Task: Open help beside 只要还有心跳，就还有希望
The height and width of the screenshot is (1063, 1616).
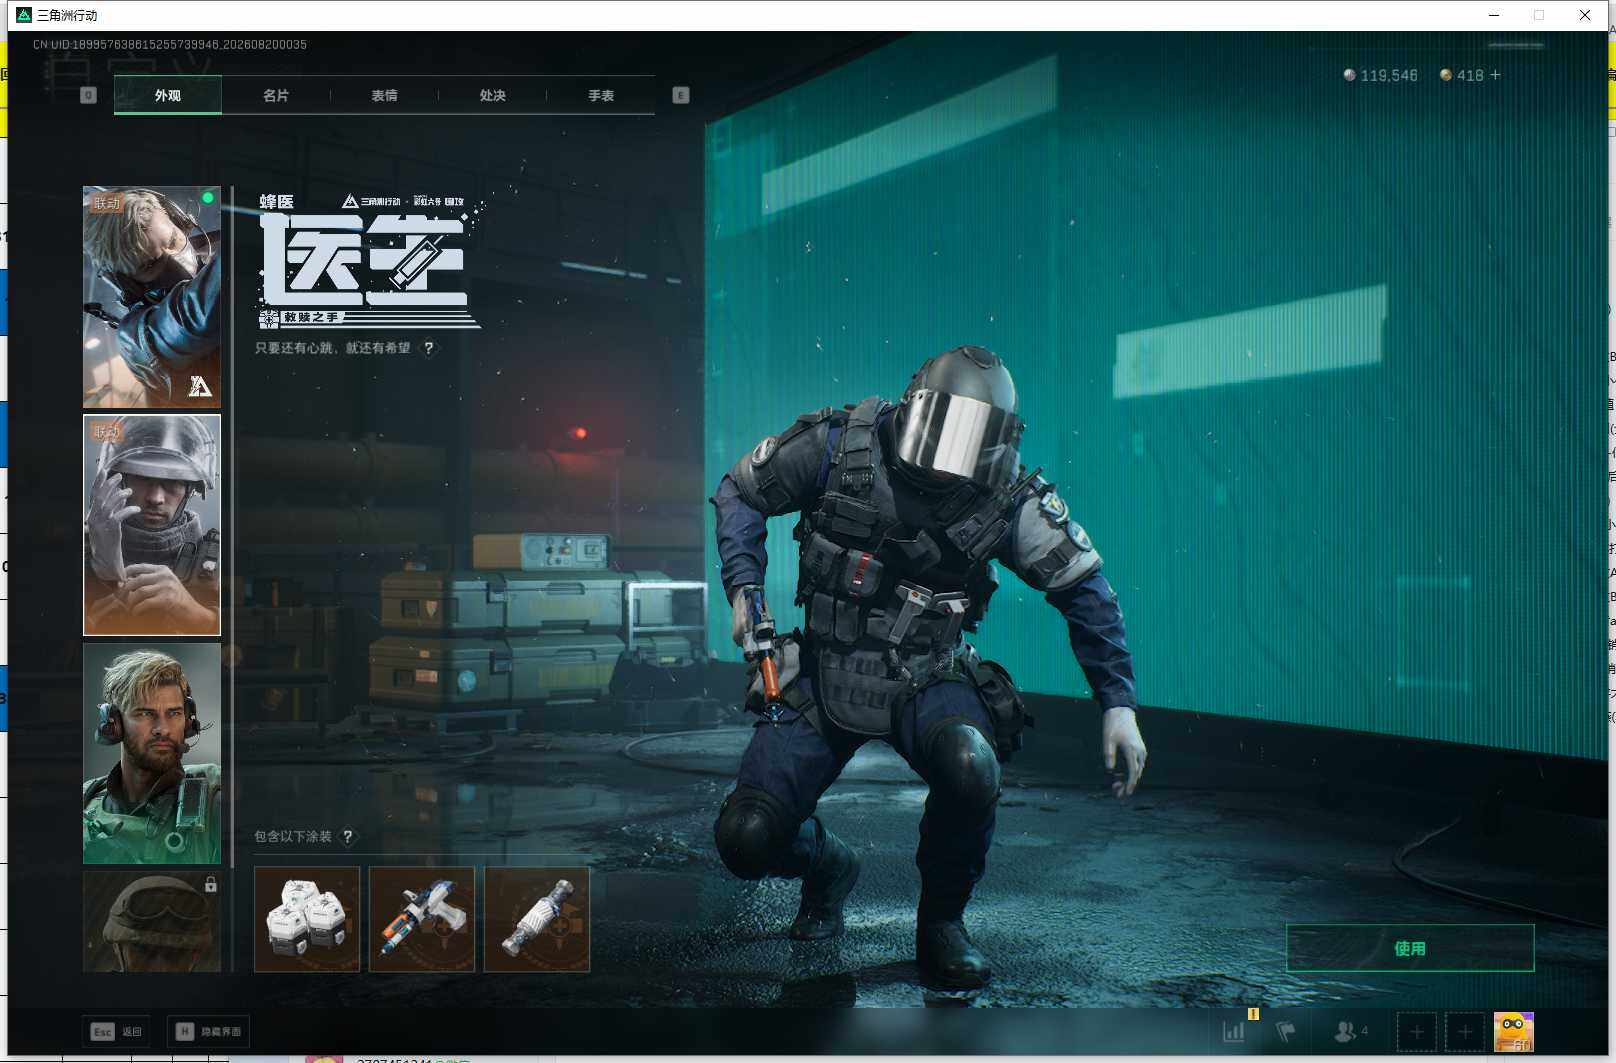Action: click(429, 348)
